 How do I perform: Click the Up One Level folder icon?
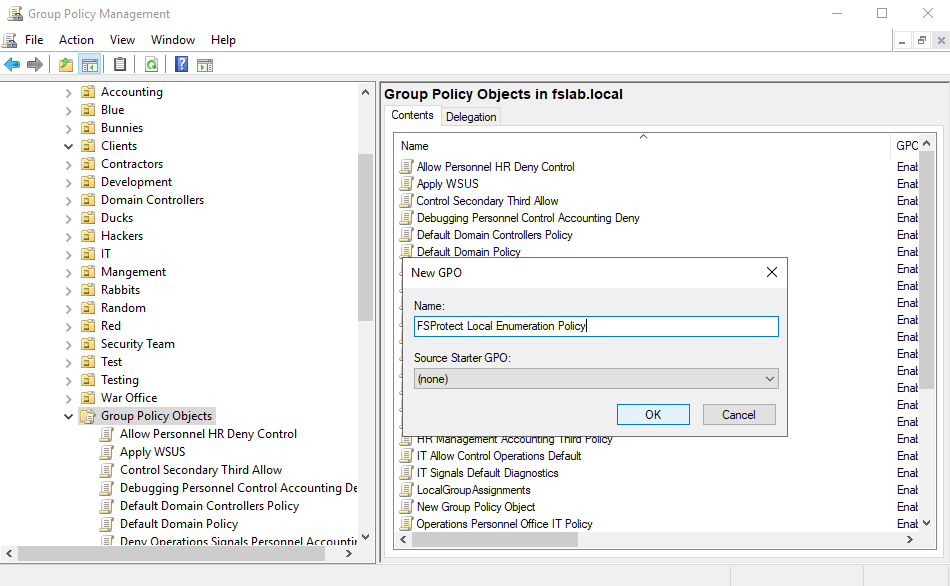[66, 65]
